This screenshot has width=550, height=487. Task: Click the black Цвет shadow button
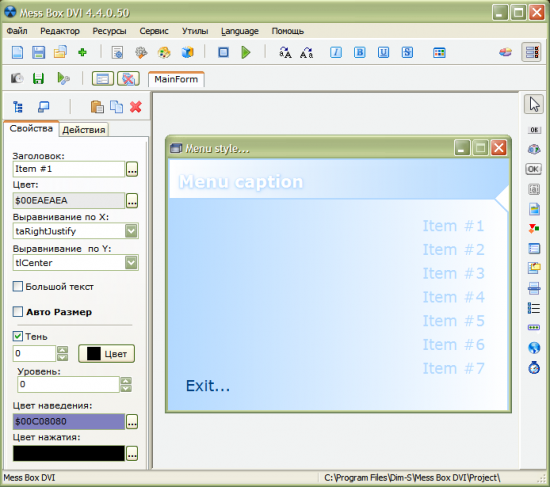point(106,354)
